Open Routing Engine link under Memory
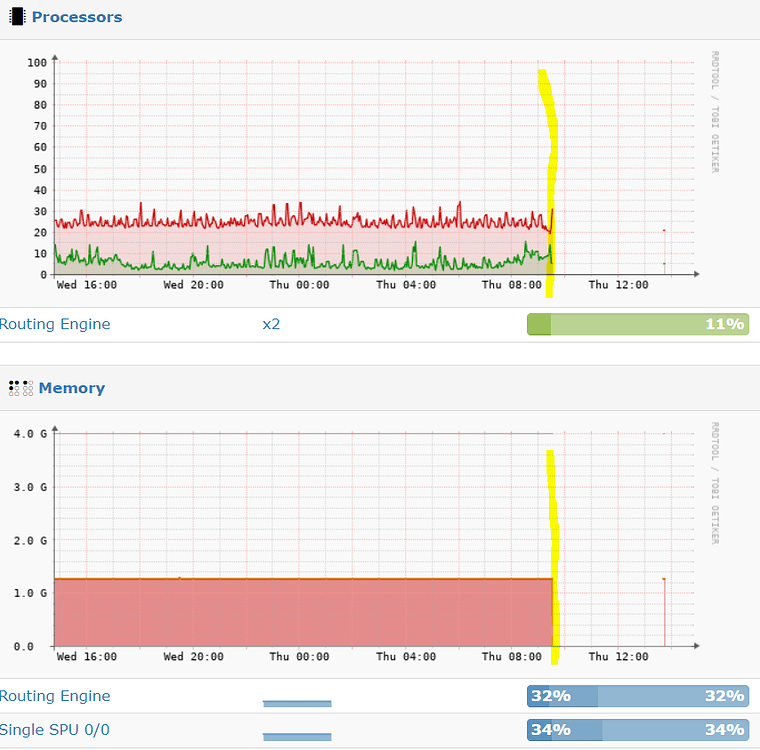760x750 pixels. click(55, 696)
